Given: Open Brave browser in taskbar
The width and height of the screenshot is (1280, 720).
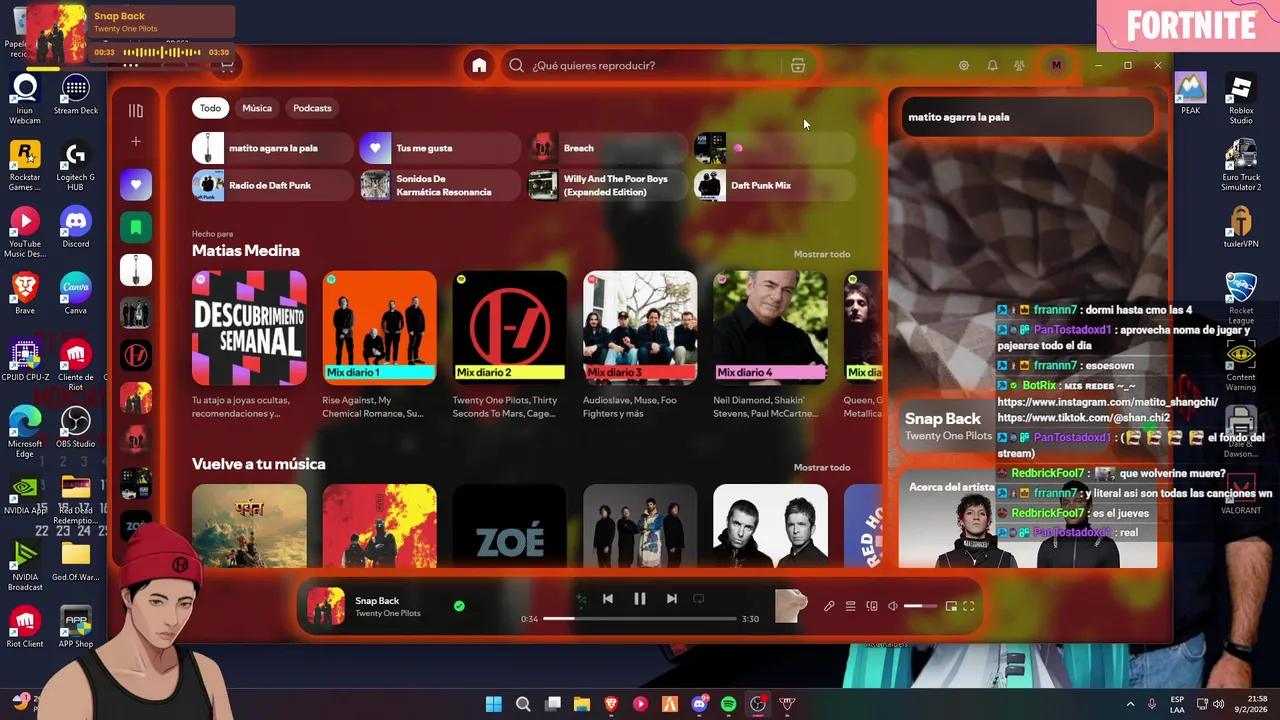Looking at the screenshot, I should pos(611,704).
